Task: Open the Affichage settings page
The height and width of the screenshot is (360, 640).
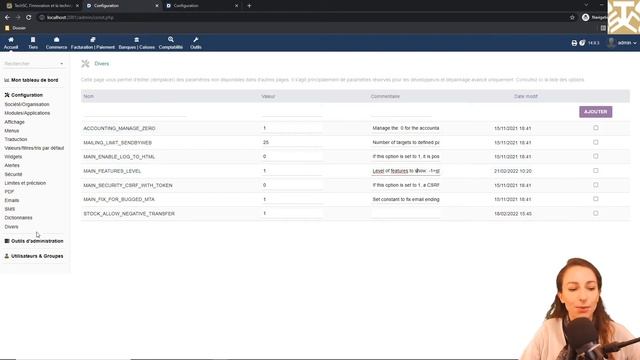Action: (15, 122)
